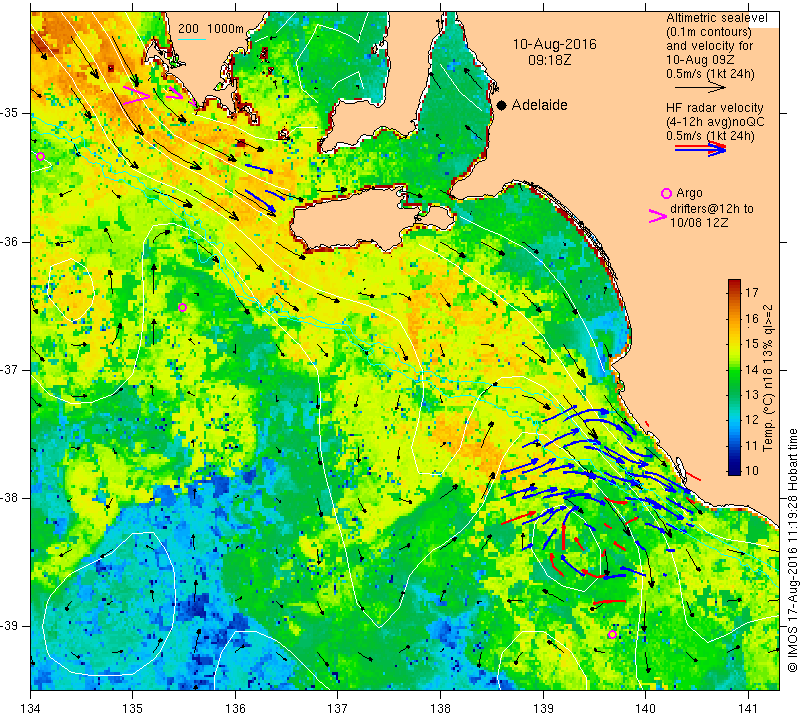Select Argo float marker near 134.1°E, 35.3°S
This screenshot has height=720, width=800.
[x=41, y=156]
